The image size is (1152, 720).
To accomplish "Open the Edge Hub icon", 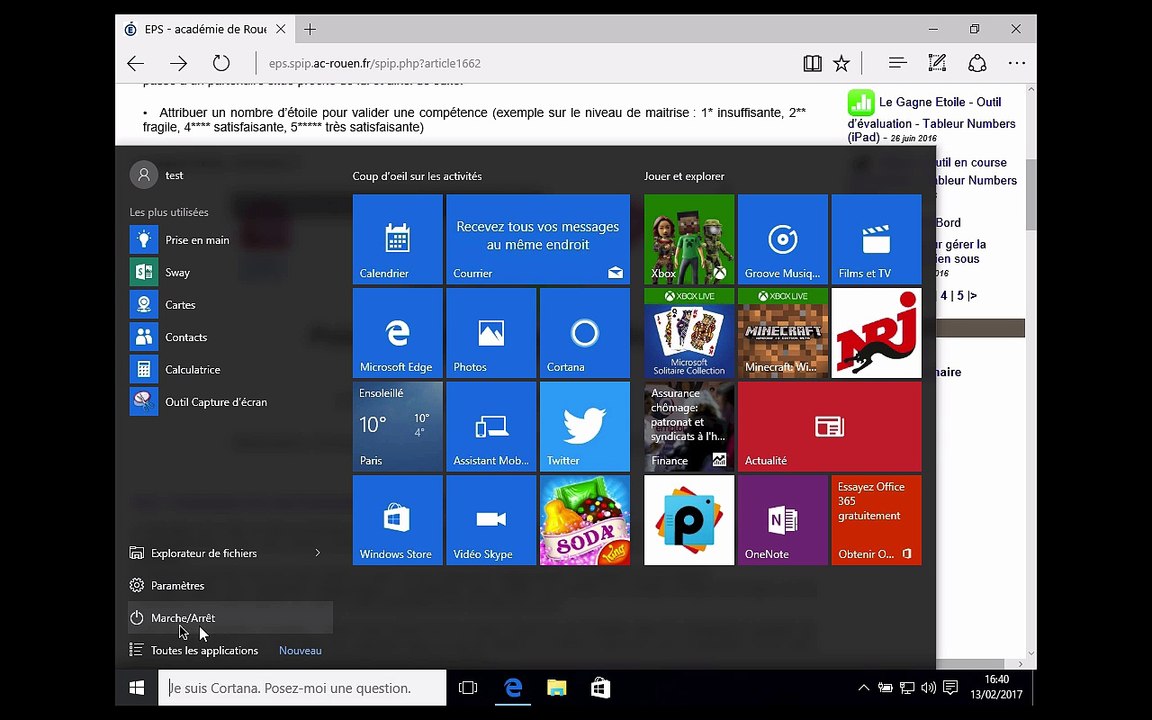I will (x=897, y=63).
